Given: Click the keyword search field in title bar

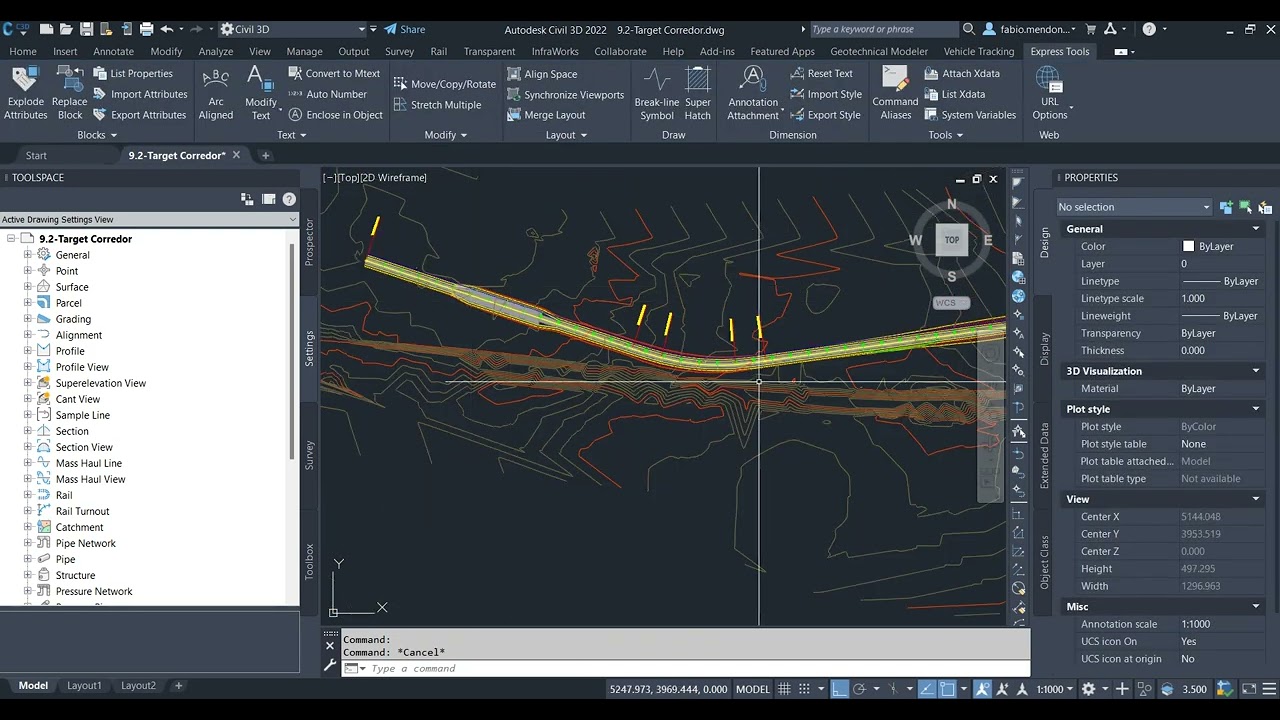Looking at the screenshot, I should click(x=883, y=29).
